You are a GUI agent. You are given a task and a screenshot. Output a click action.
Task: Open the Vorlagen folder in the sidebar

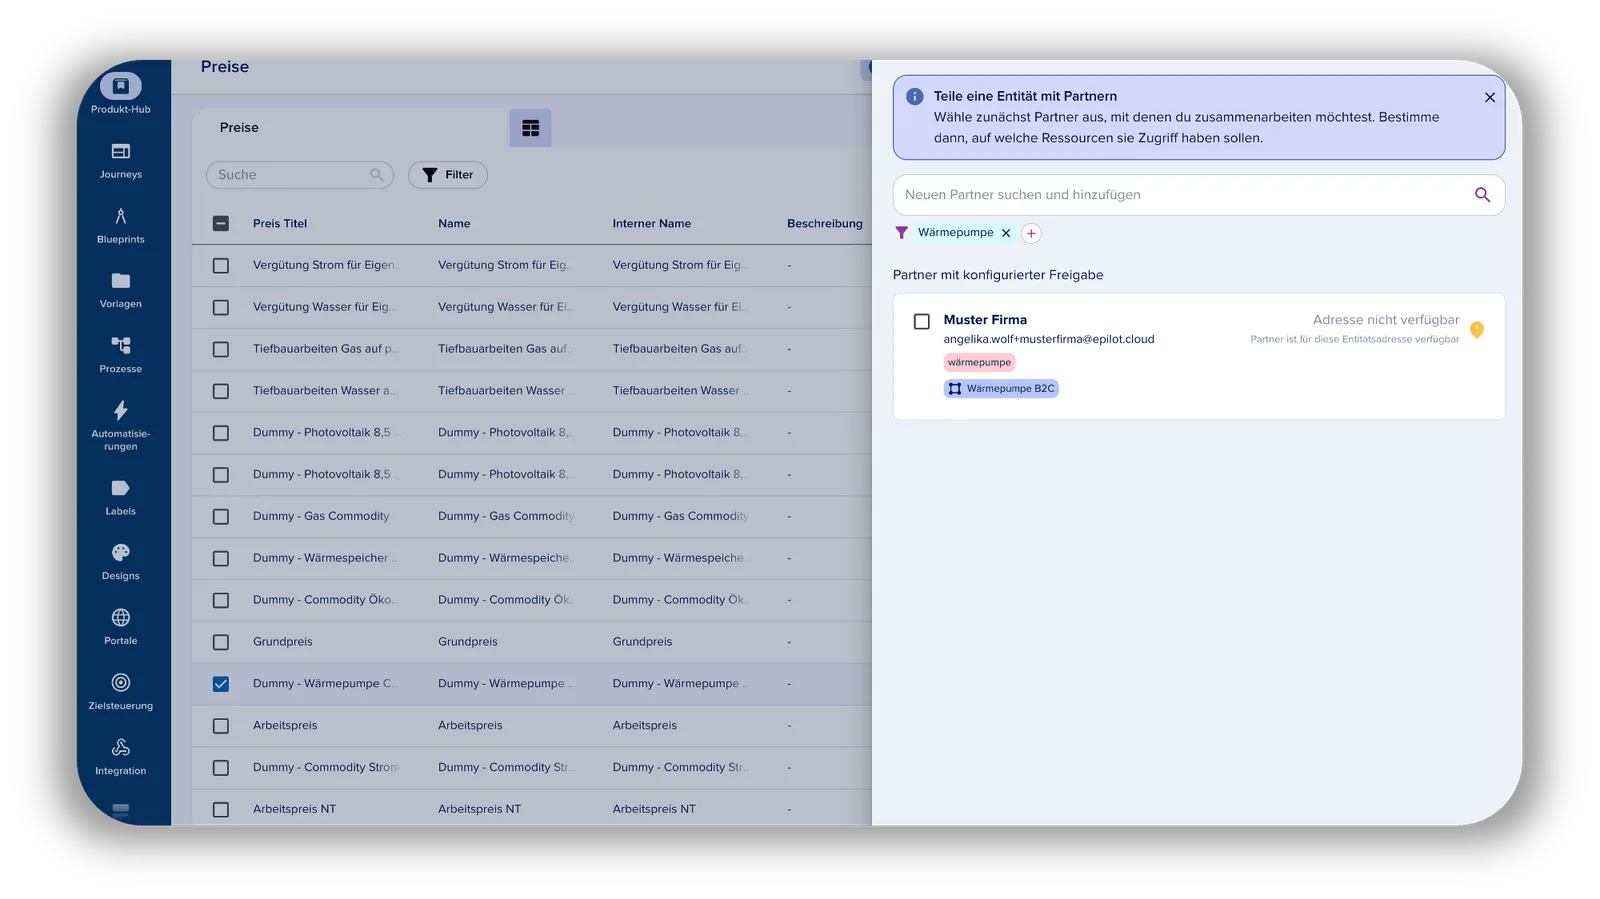pyautogui.click(x=121, y=290)
